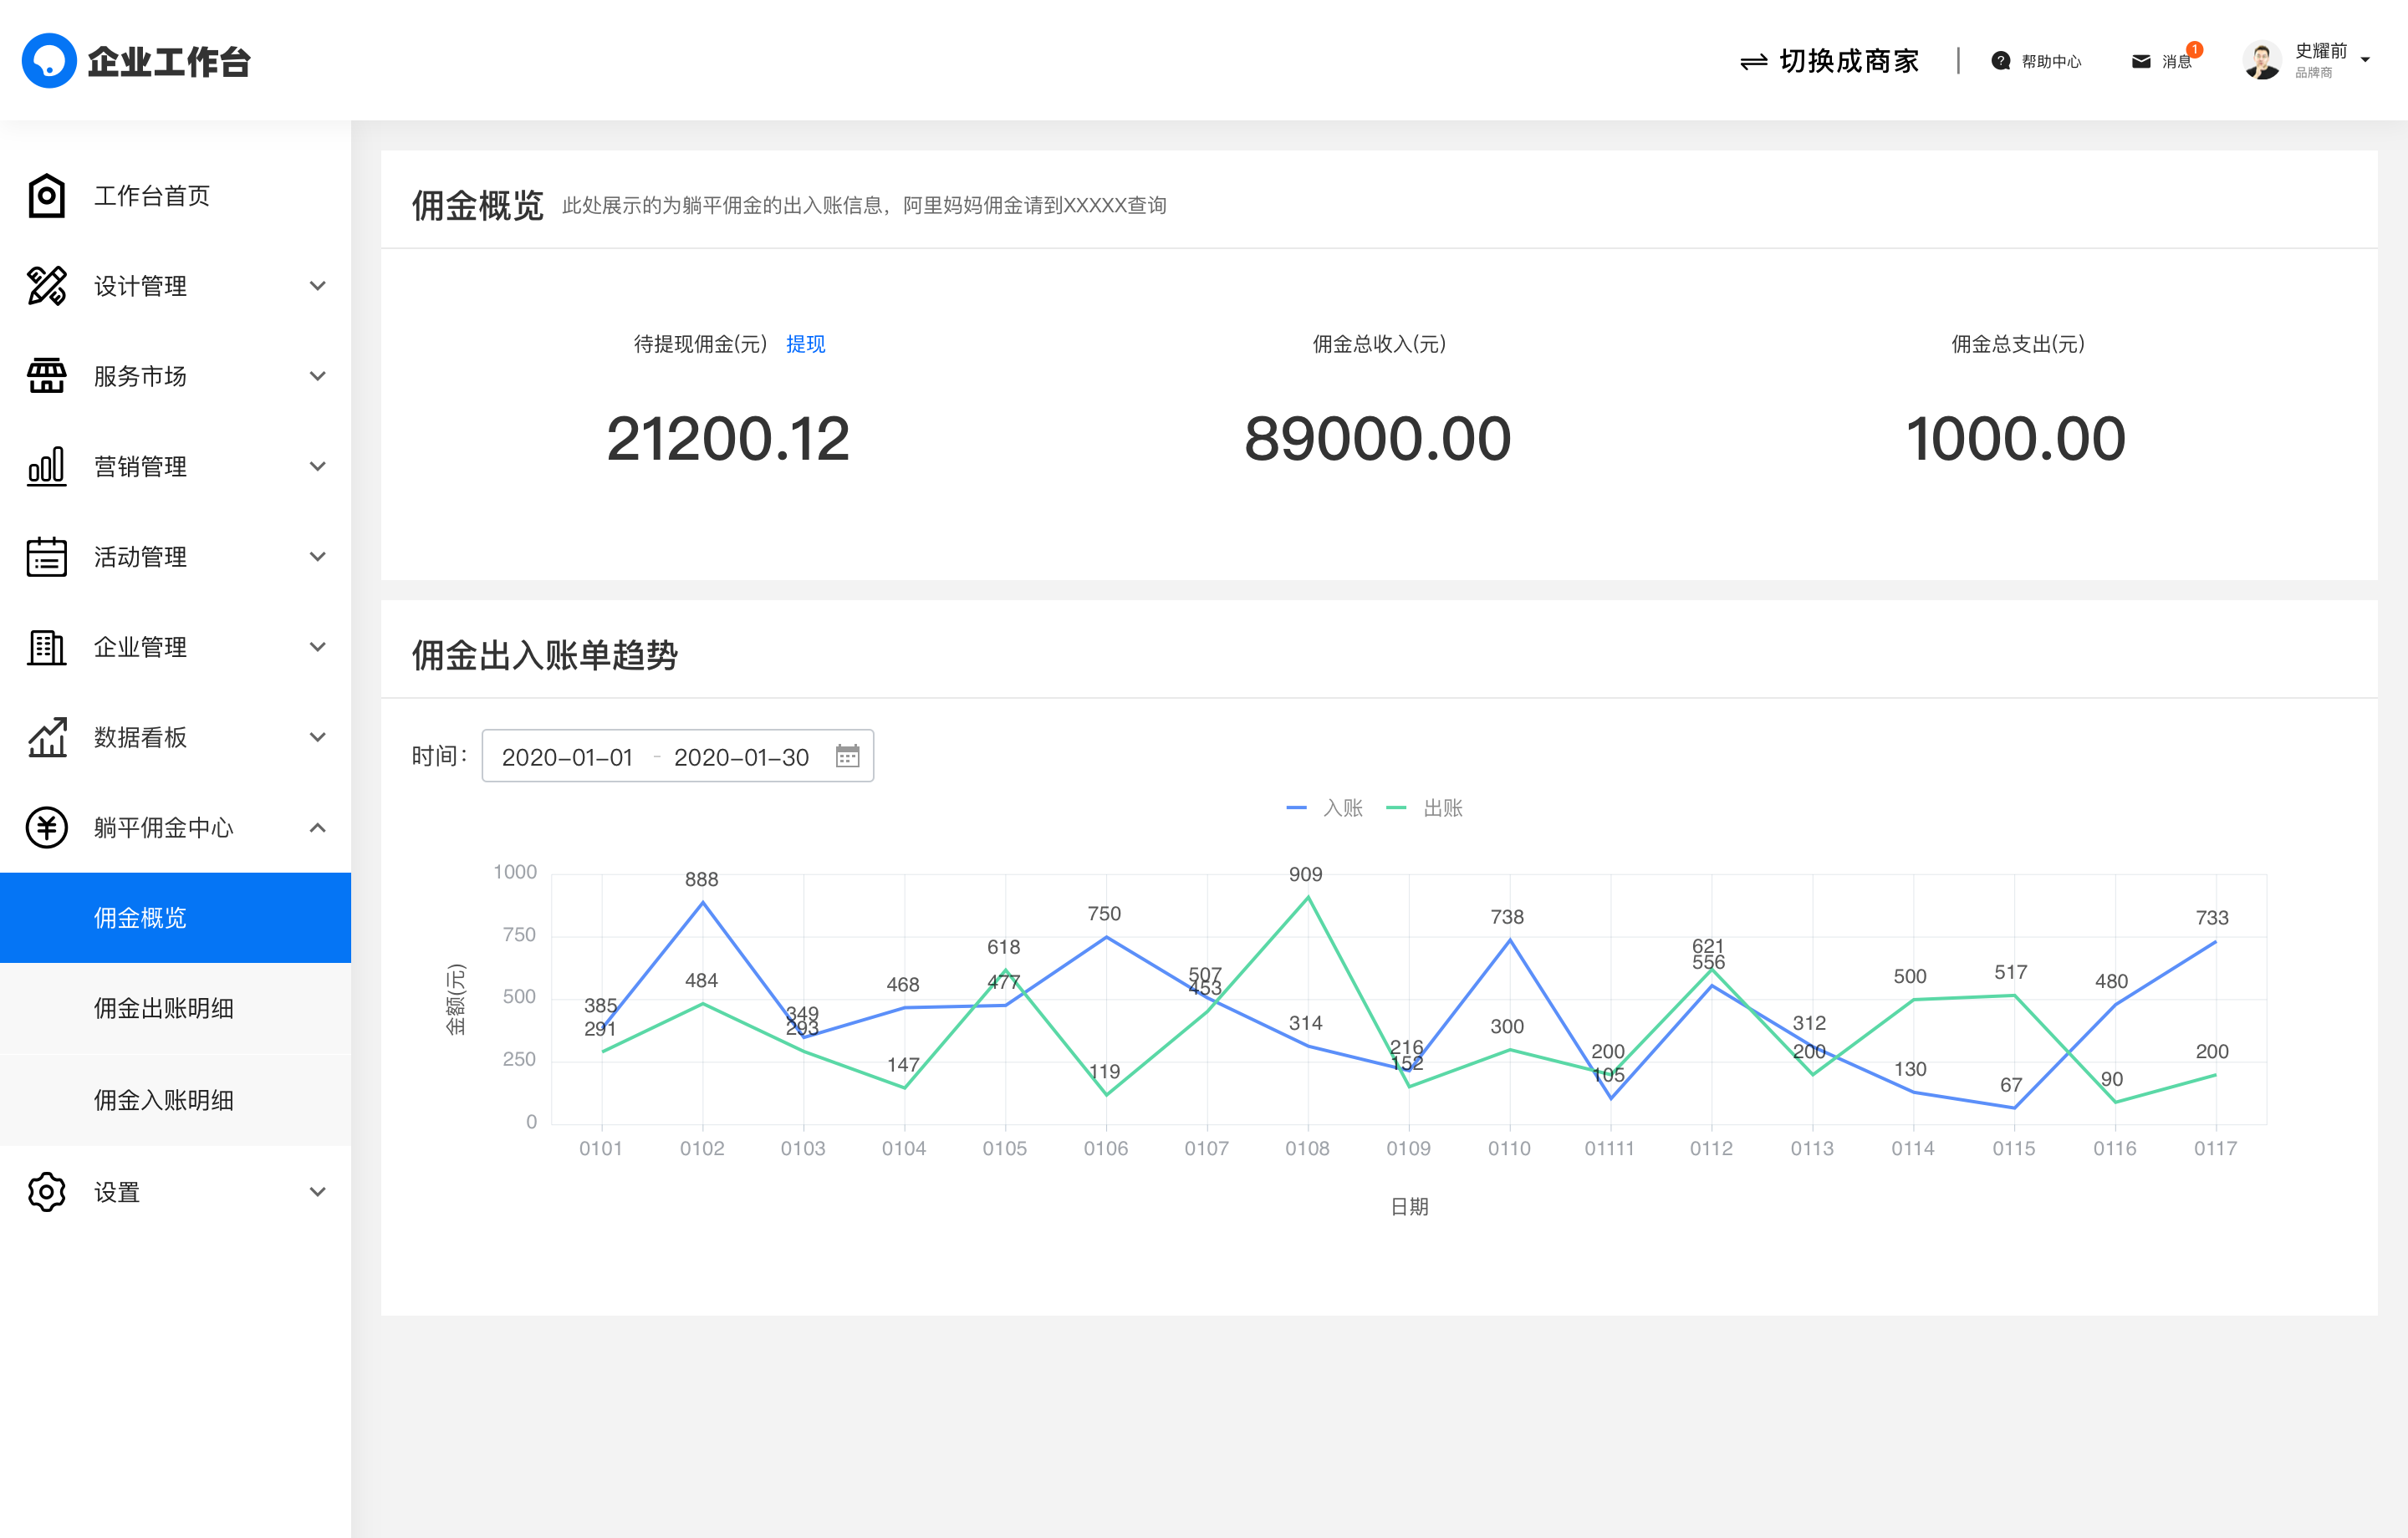Open the 设计管理 menu label
2408x1538 pixels.
pyautogui.click(x=140, y=286)
